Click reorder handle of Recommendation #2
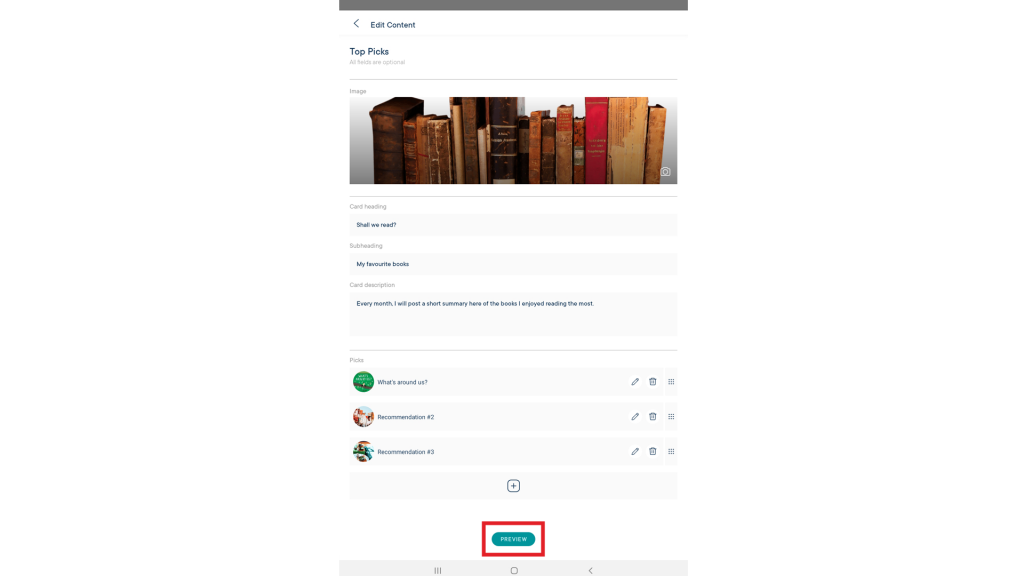1024x576 pixels. click(671, 417)
